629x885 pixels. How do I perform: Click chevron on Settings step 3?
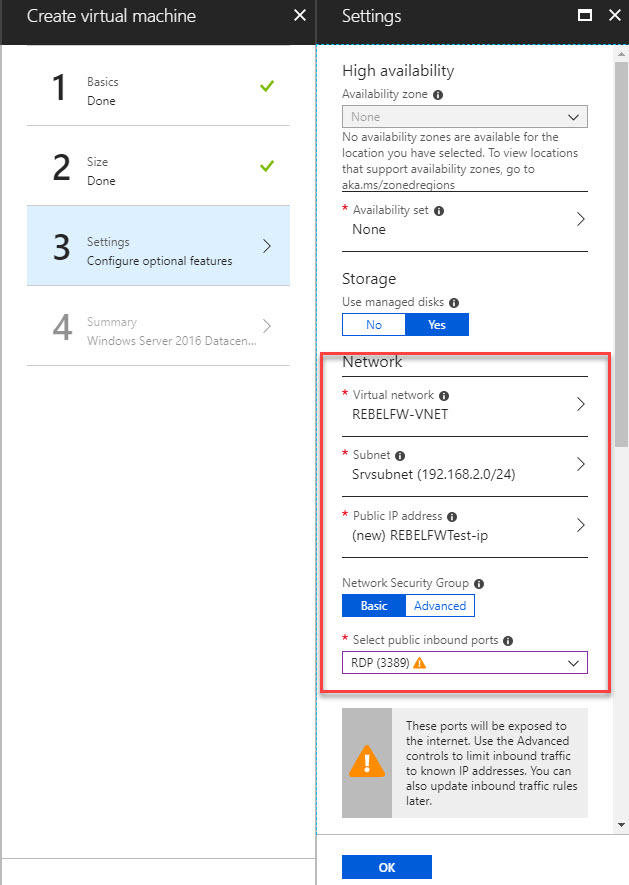point(267,246)
